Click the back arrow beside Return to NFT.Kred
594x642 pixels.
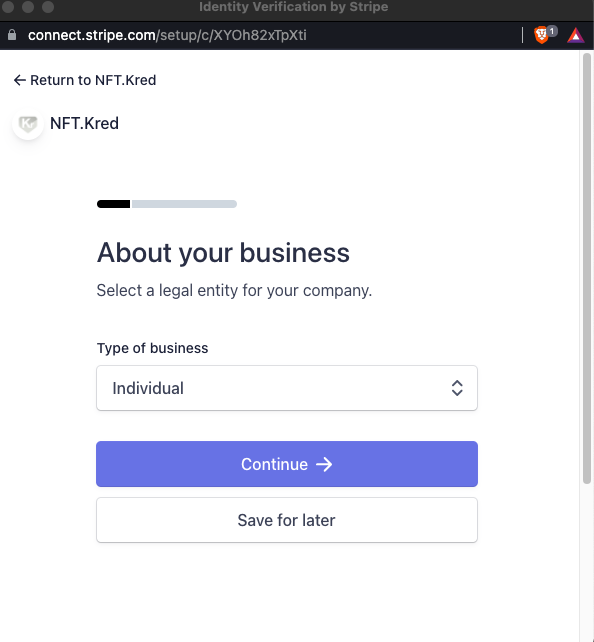[x=19, y=80]
